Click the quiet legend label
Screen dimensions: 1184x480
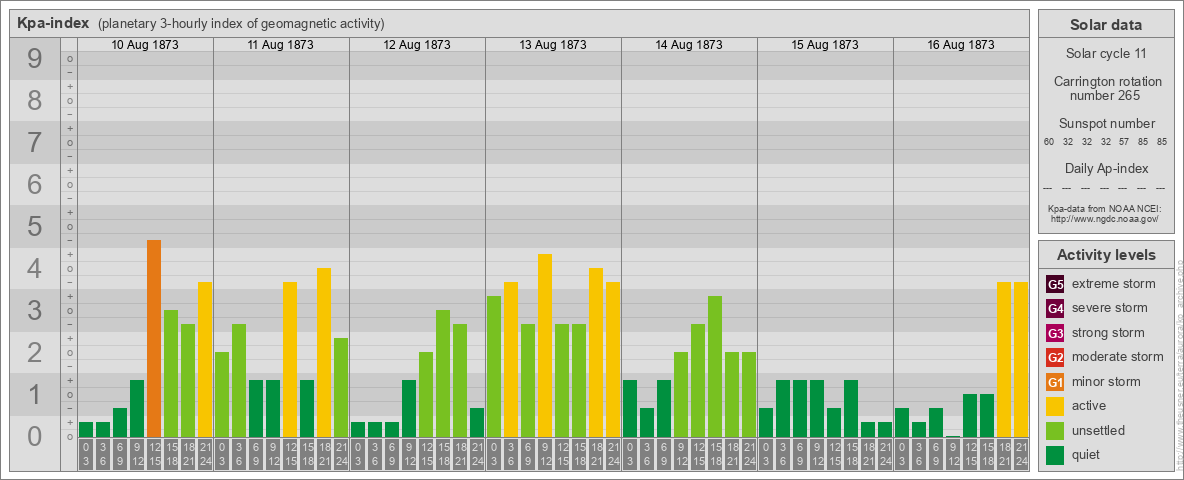click(x=1087, y=454)
